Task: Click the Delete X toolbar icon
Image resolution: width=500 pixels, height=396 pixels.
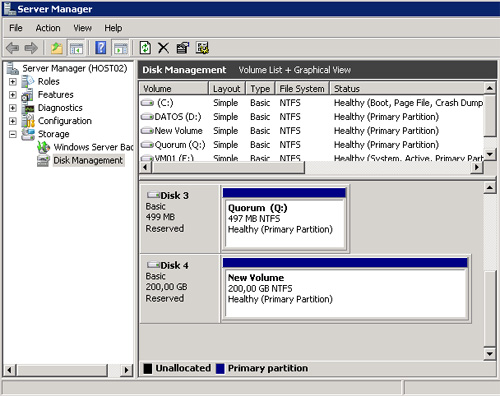Action: pyautogui.click(x=163, y=48)
